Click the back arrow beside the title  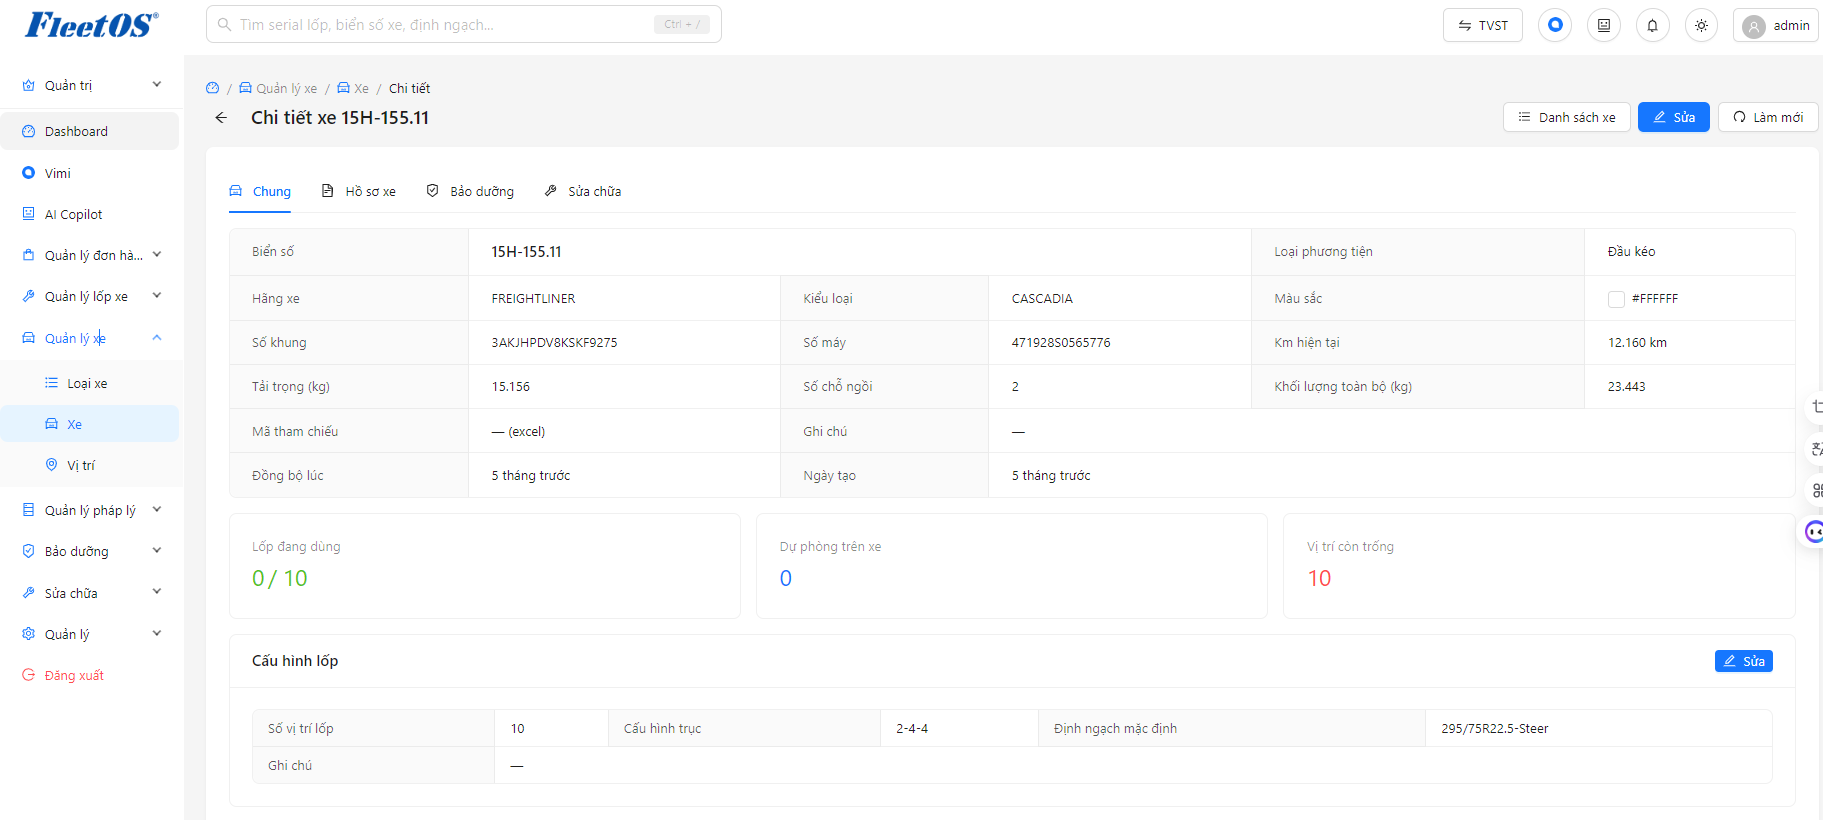pyautogui.click(x=221, y=118)
